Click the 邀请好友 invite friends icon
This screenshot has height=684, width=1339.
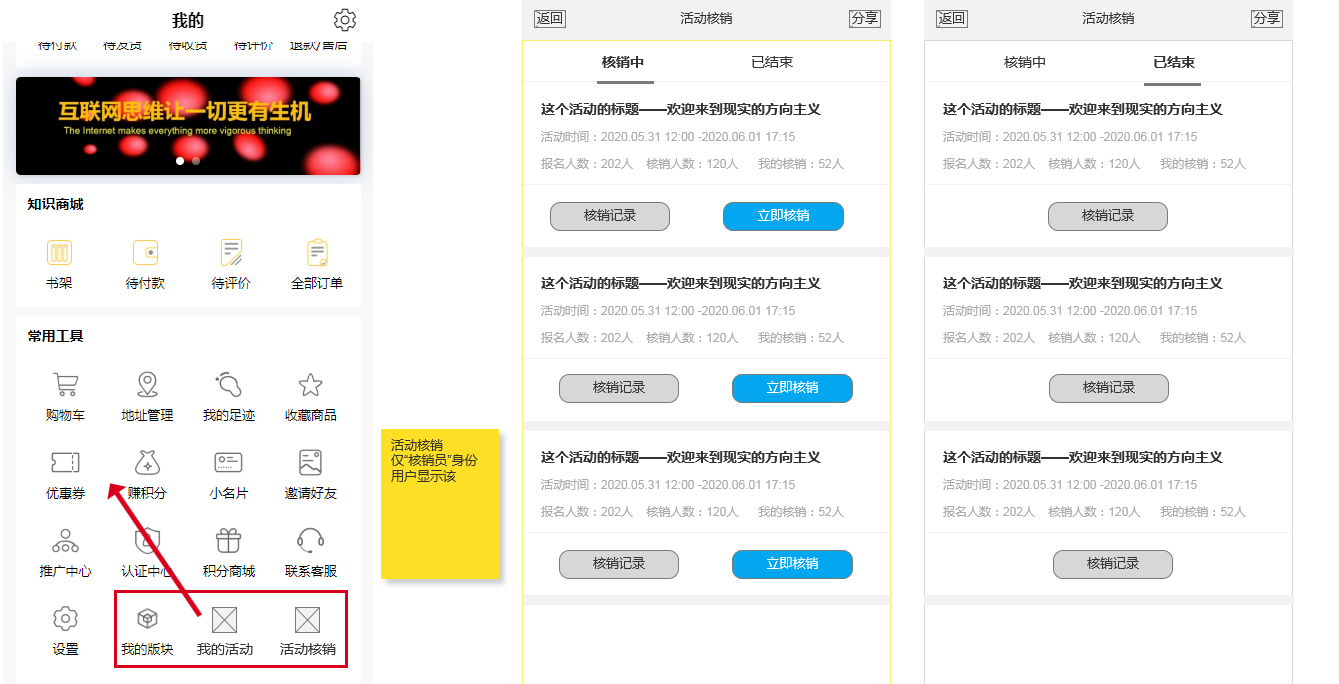(310, 462)
